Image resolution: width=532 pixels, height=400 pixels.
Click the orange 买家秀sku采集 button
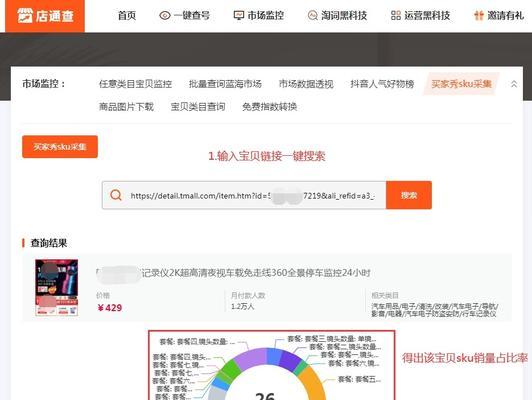coord(60,147)
